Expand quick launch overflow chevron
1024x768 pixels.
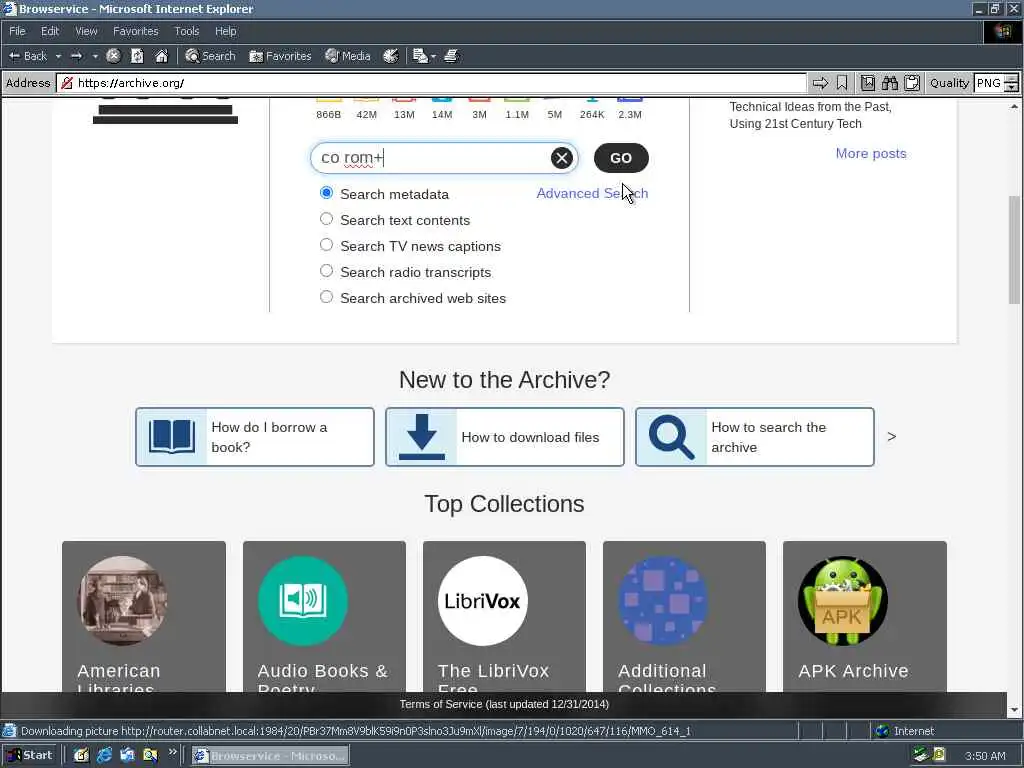pyautogui.click(x=172, y=752)
